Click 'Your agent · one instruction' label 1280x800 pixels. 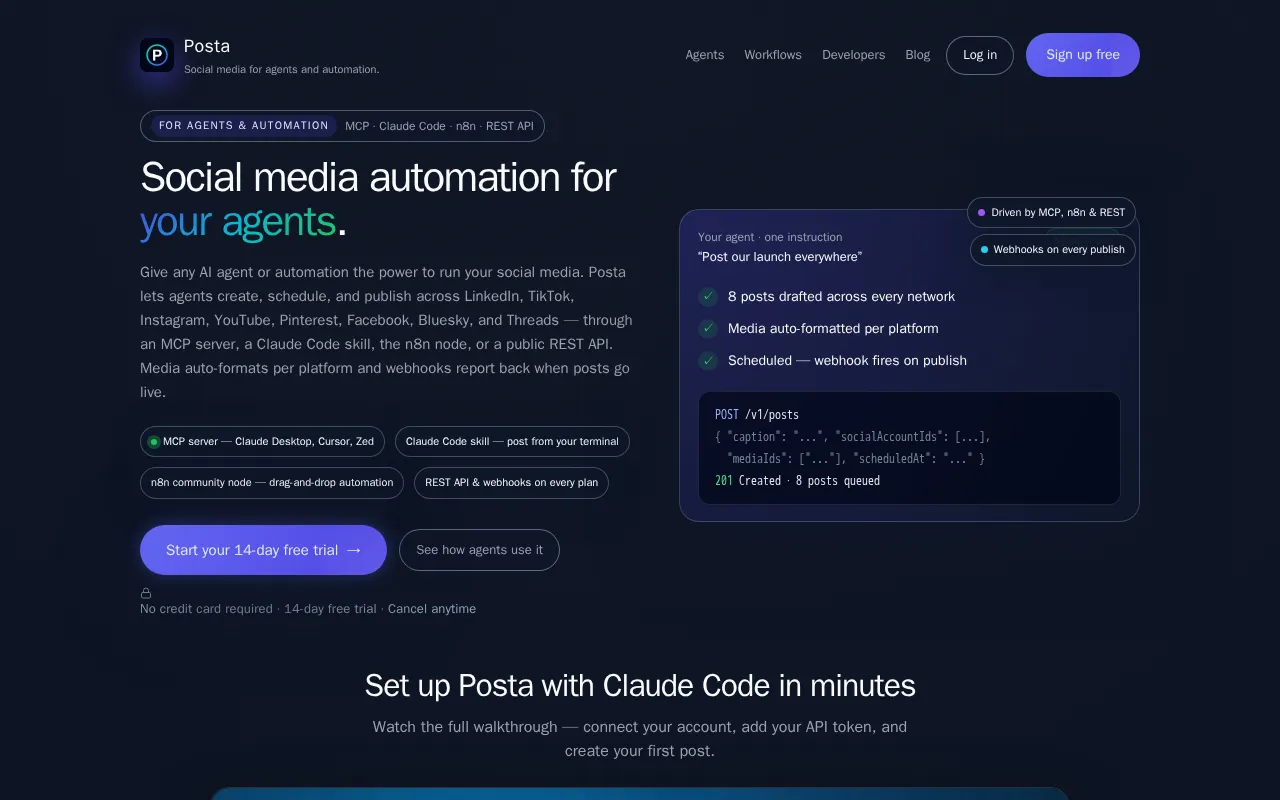pyautogui.click(x=770, y=237)
